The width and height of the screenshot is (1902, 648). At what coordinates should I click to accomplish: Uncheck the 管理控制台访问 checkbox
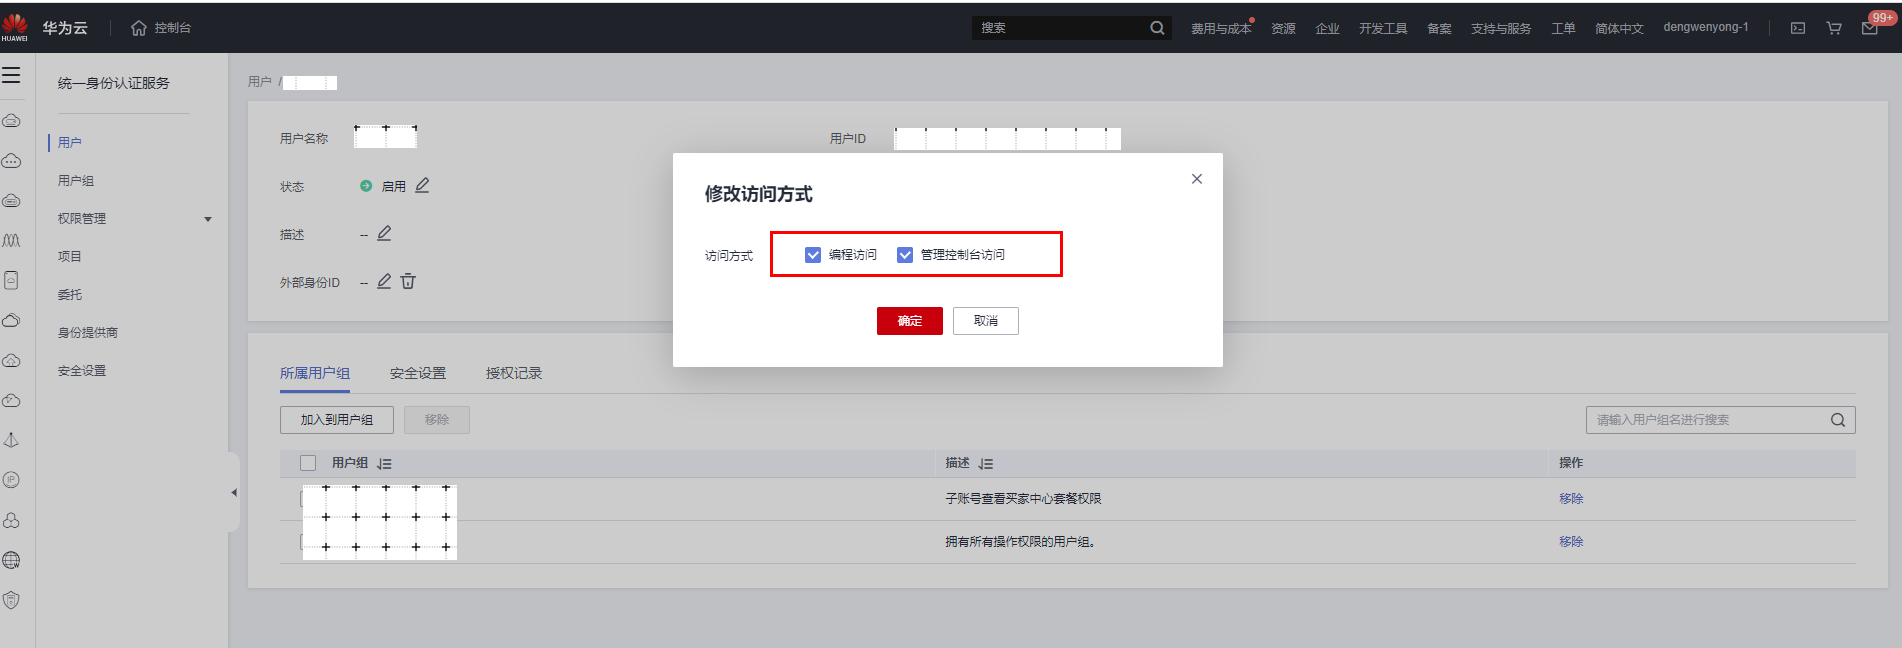905,255
